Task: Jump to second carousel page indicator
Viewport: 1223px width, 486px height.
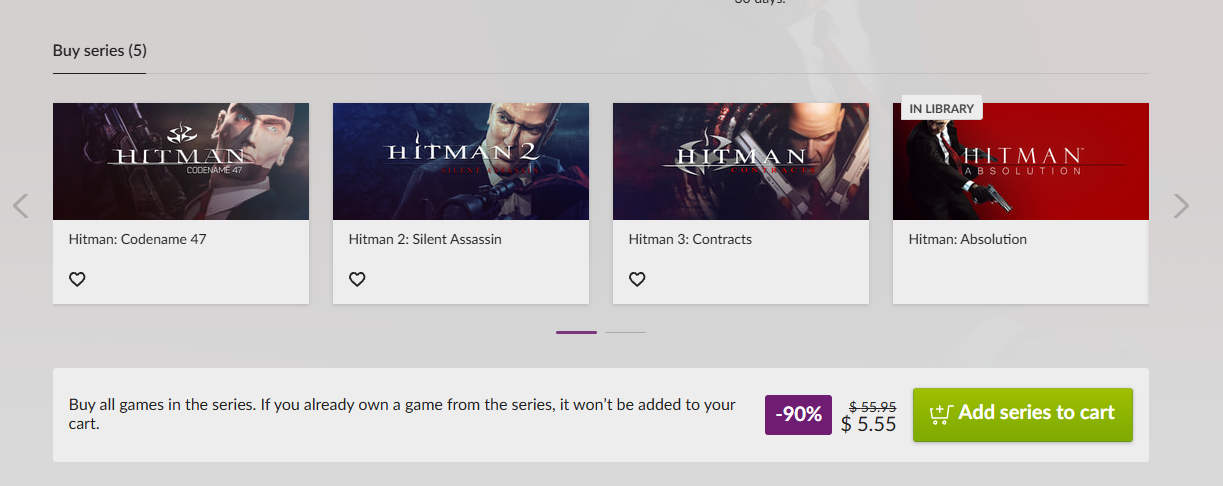Action: point(625,332)
